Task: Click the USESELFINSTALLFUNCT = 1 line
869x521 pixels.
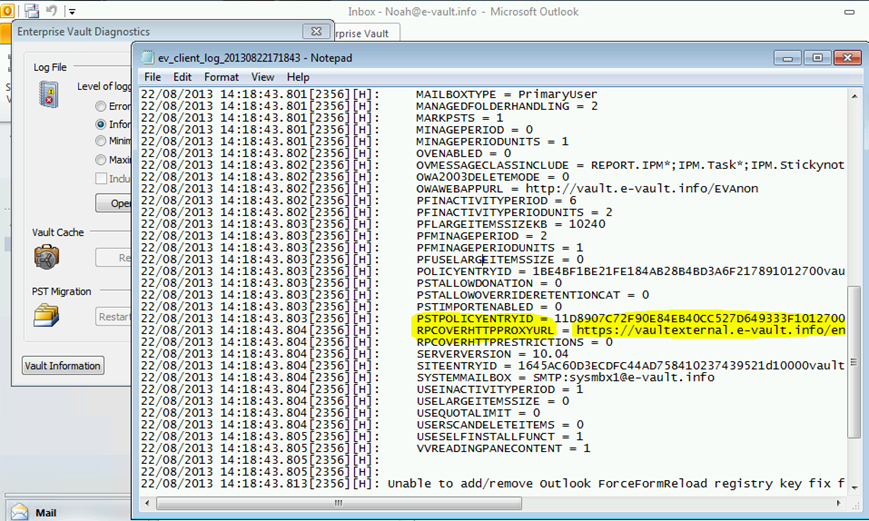Action: click(x=499, y=437)
